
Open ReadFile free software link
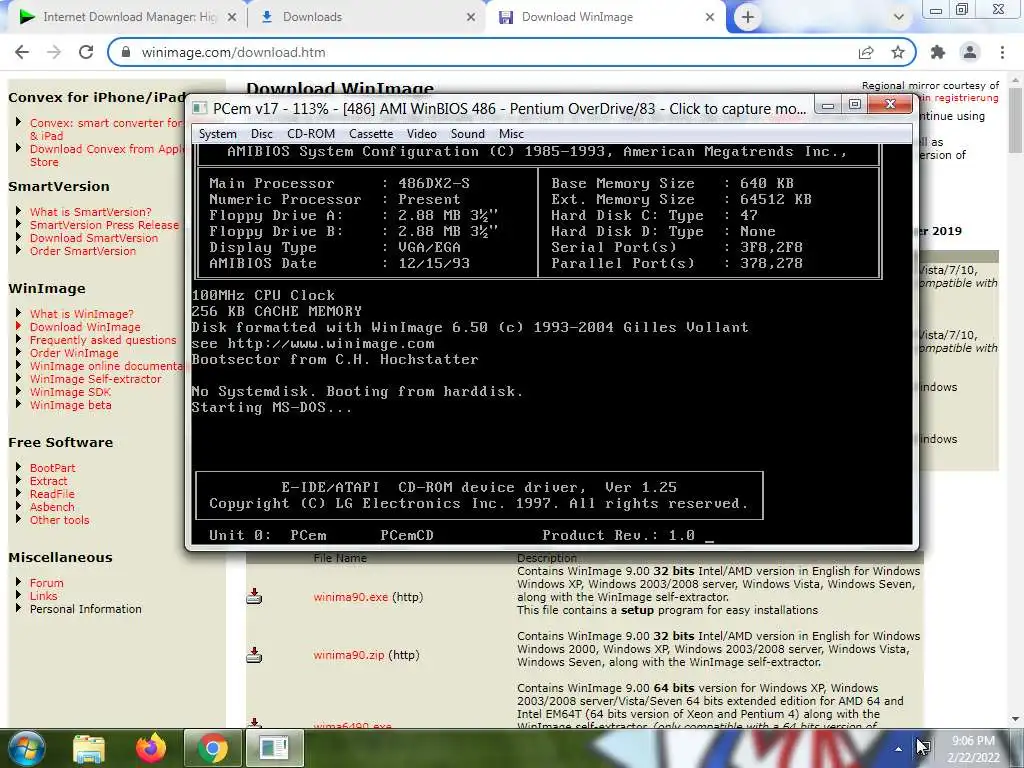[52, 494]
